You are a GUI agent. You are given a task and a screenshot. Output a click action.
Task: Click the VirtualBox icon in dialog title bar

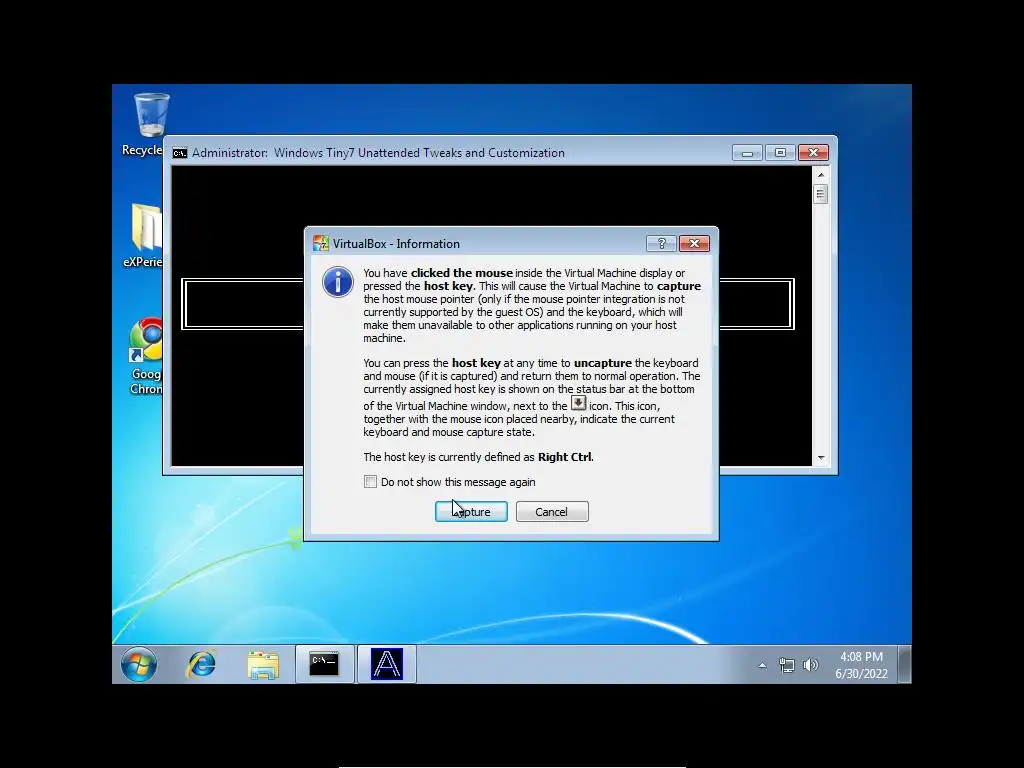pos(321,244)
